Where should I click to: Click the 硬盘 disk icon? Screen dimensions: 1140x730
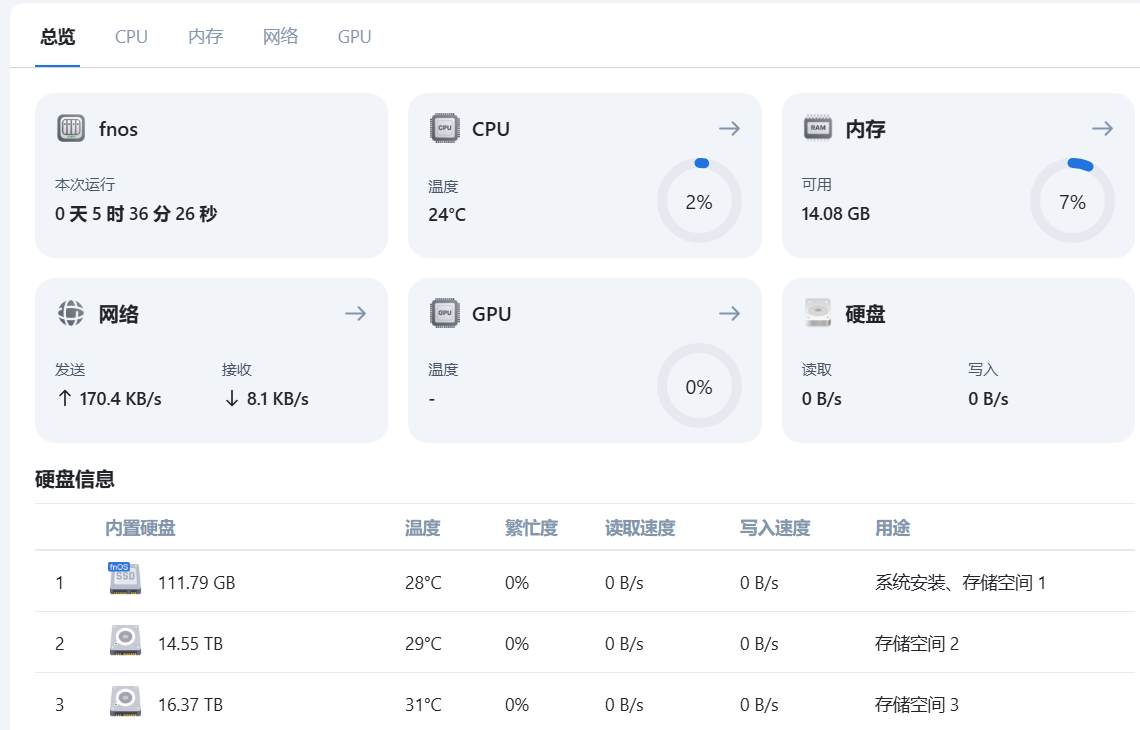coord(816,313)
